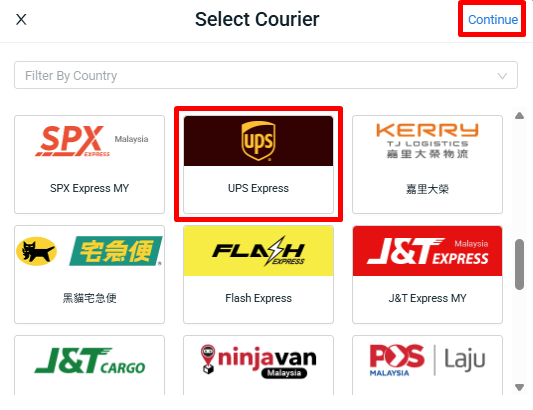Viewport: 533px width, 410px height.
Task: Click the courier list scrollbar thumb
Action: click(x=519, y=264)
